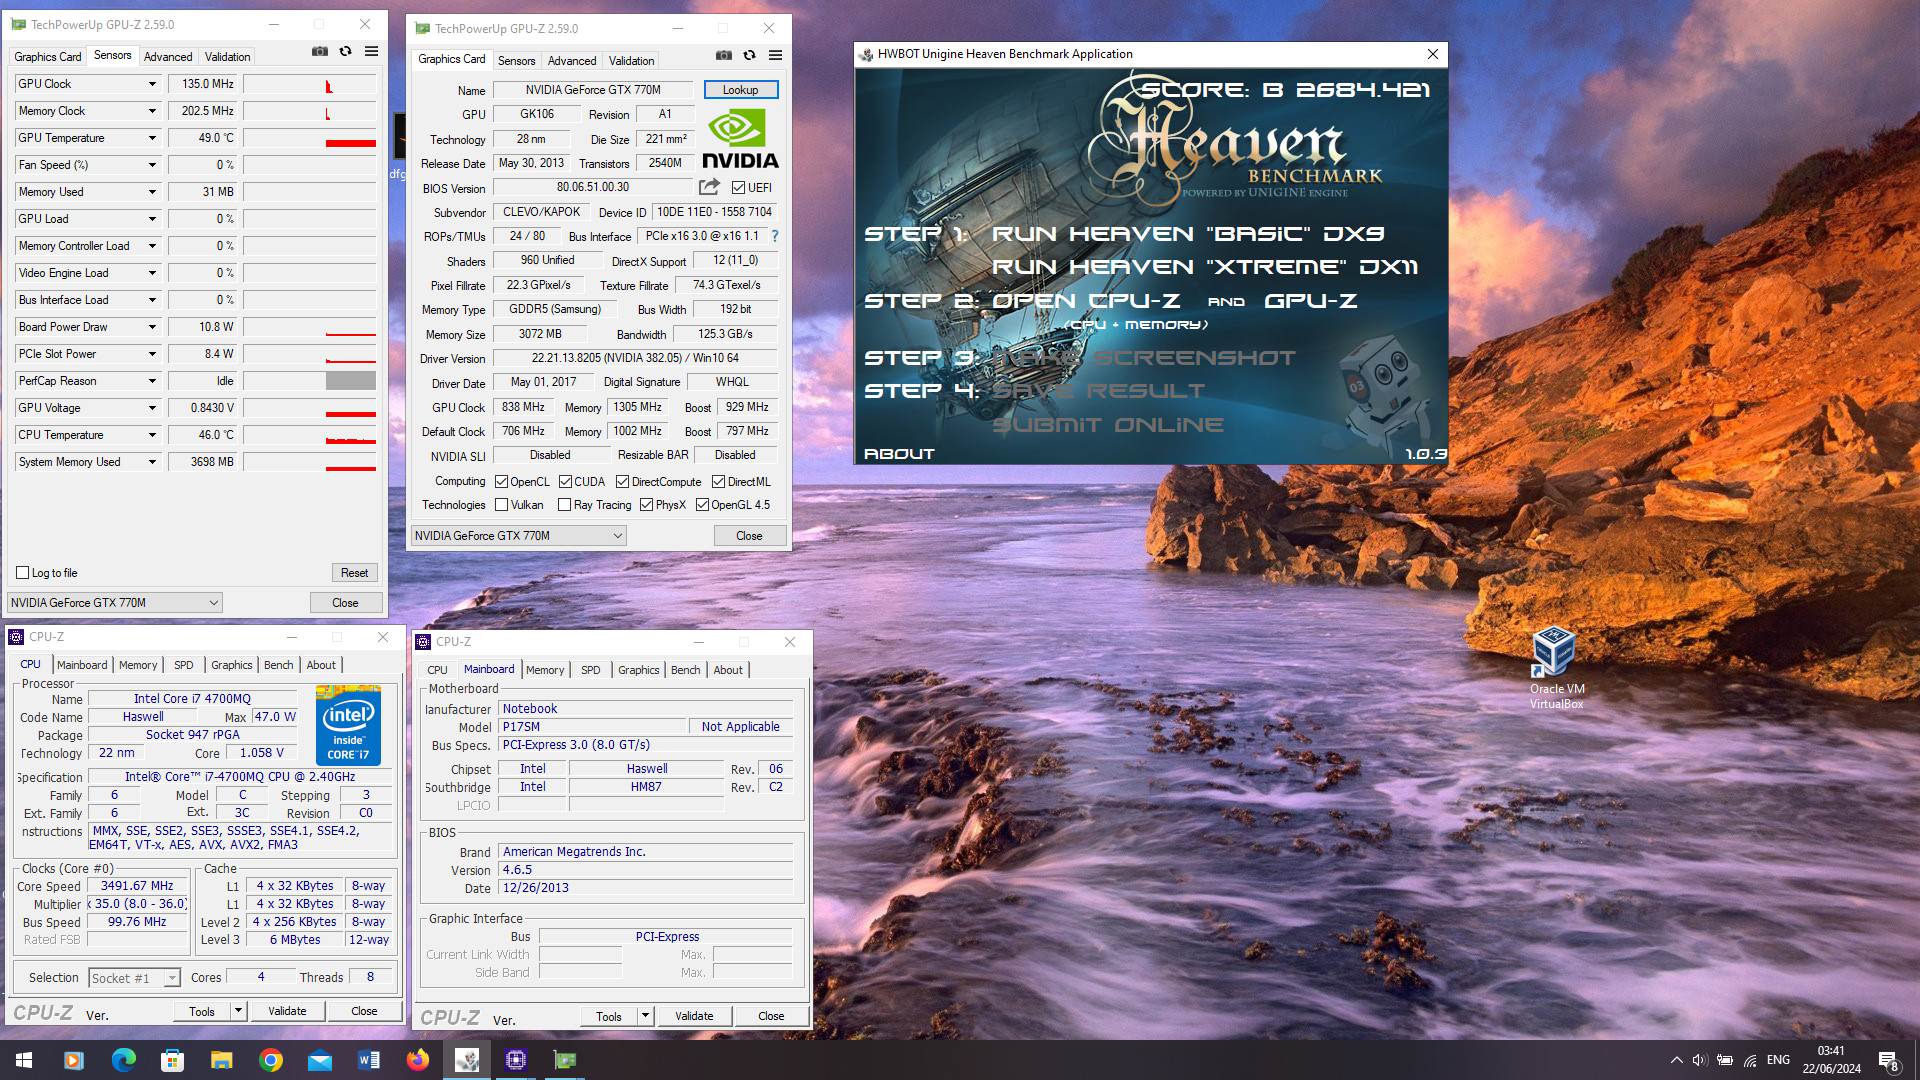1920x1080 pixels.
Task: Click the GPU Name field GeForce GTX 770M
Action: (593, 90)
